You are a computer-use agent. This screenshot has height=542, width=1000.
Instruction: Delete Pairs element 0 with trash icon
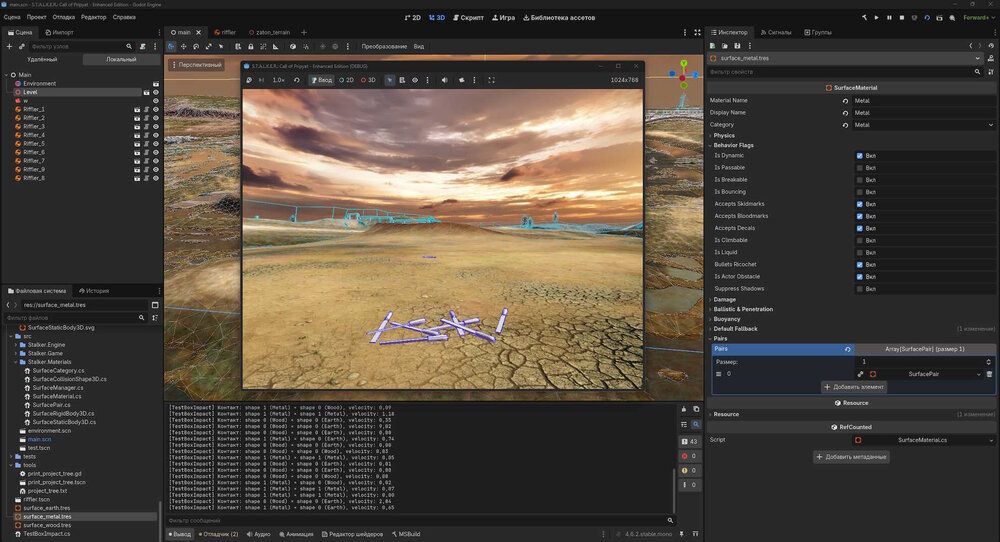989,374
